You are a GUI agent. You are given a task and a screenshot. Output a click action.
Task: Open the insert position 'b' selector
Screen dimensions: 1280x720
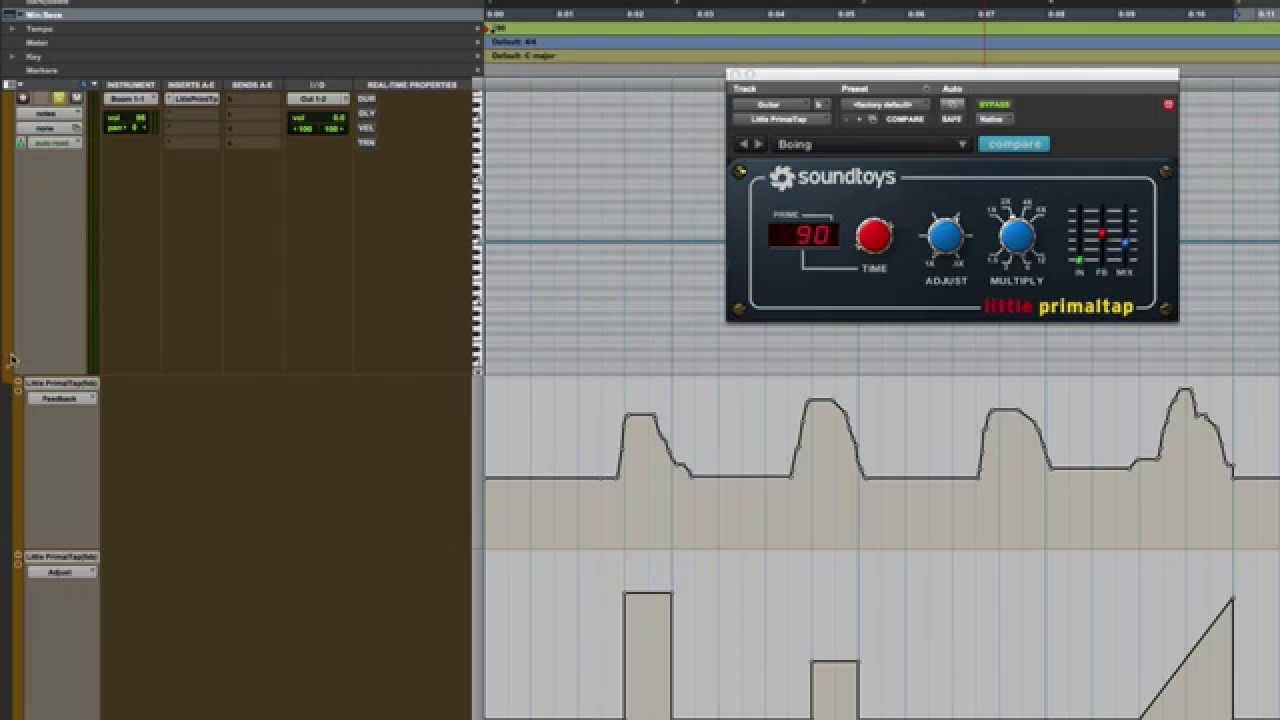(x=821, y=104)
